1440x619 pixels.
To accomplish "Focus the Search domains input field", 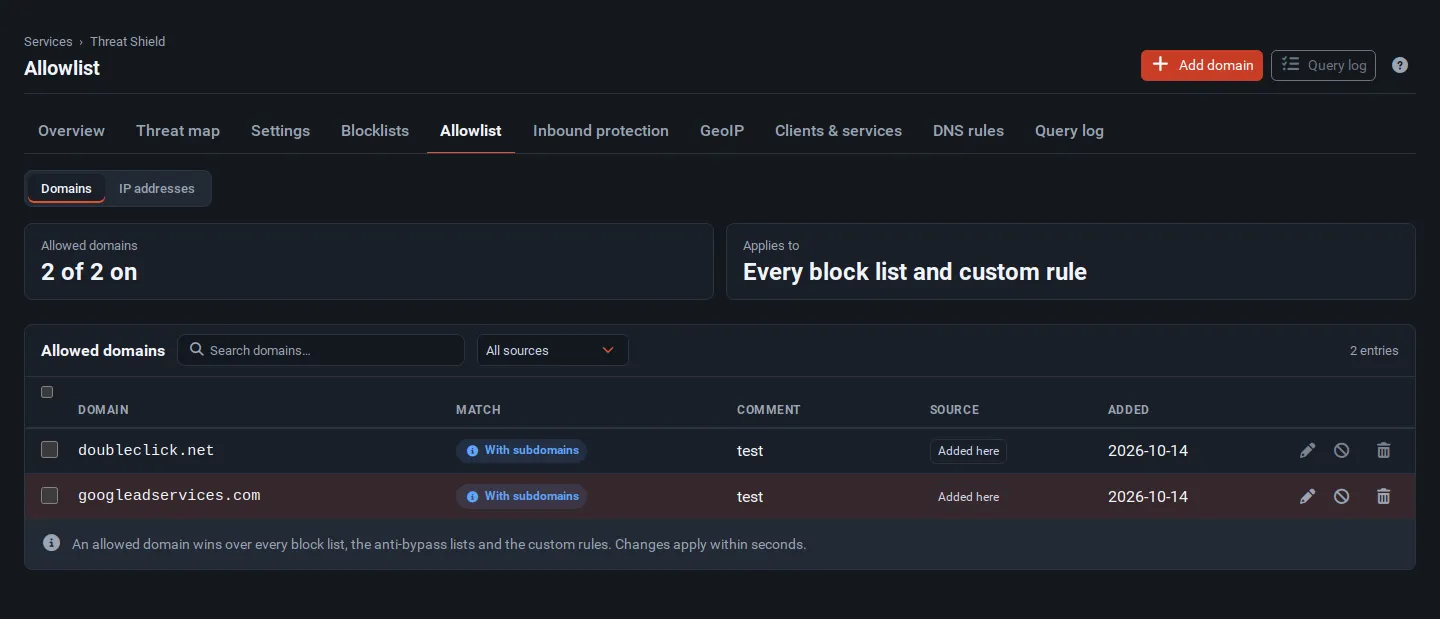I will point(321,350).
